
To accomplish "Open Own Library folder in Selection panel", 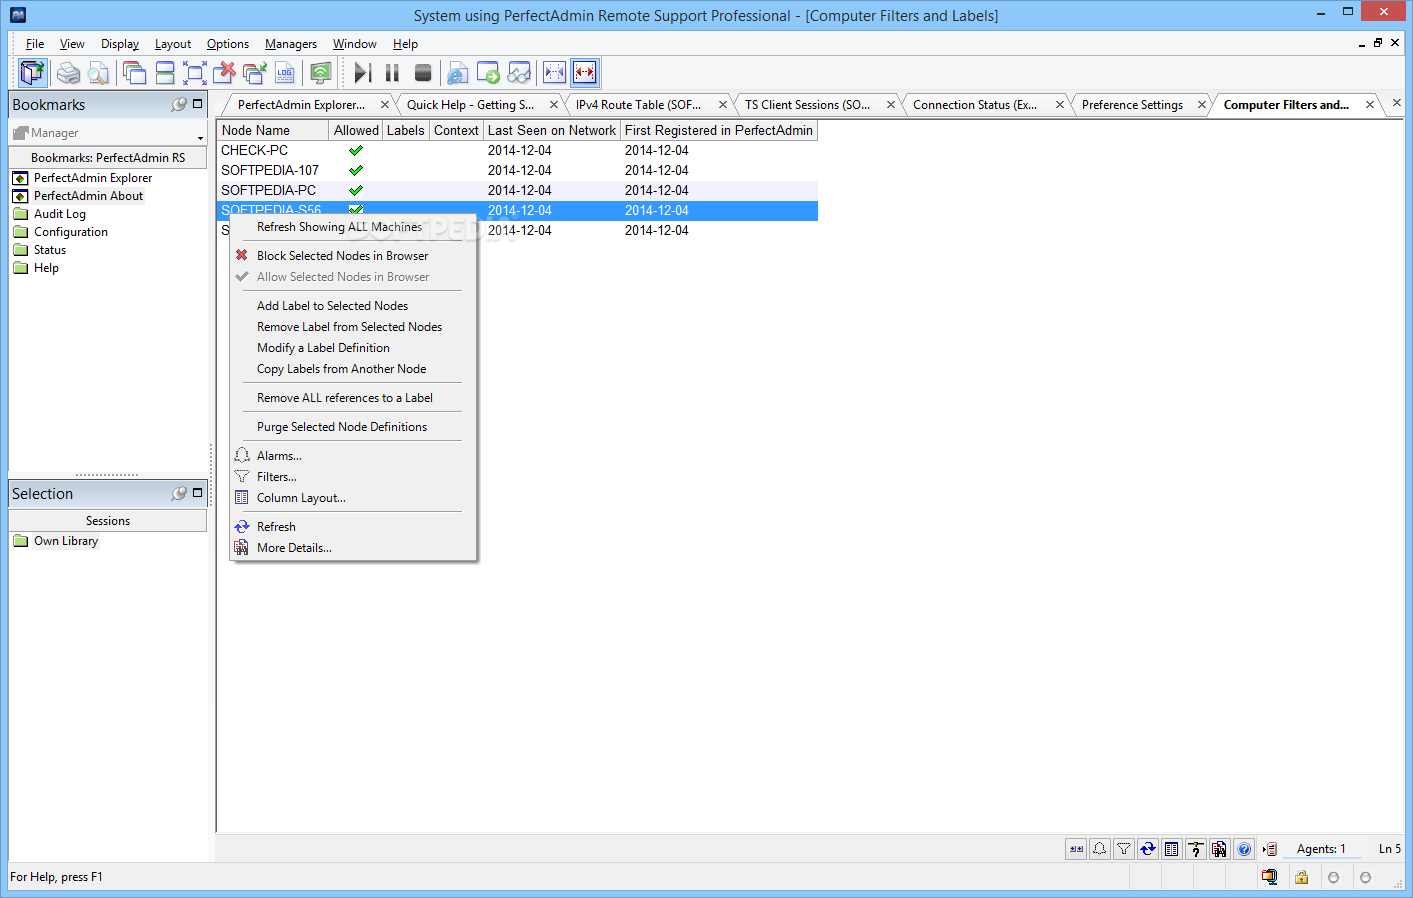I will pos(66,541).
